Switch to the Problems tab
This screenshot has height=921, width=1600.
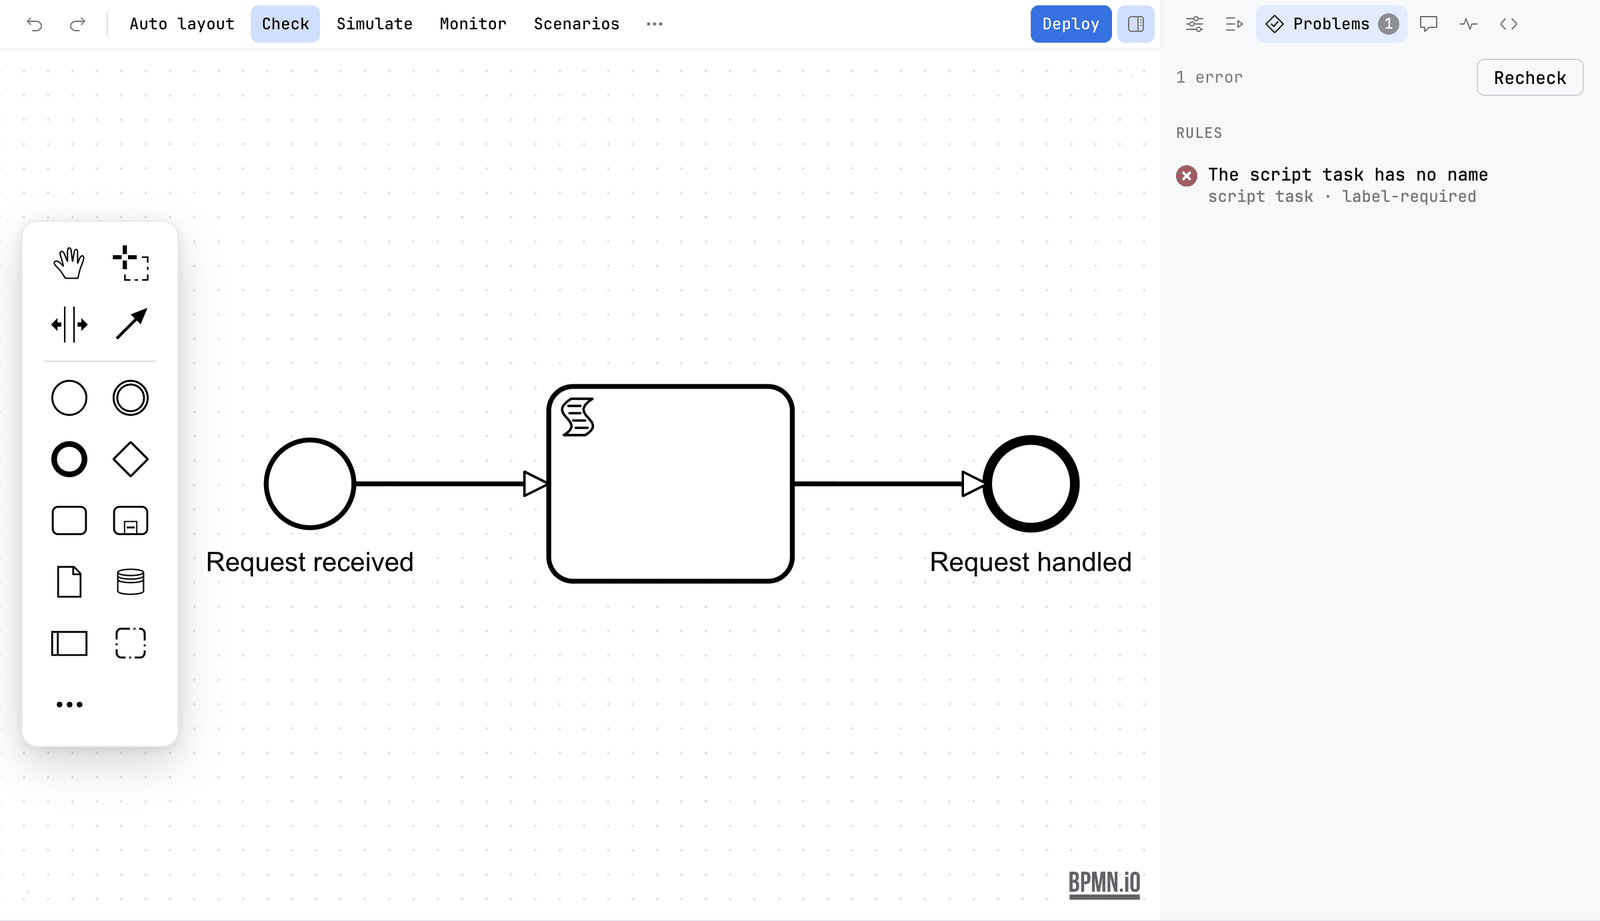[1331, 24]
